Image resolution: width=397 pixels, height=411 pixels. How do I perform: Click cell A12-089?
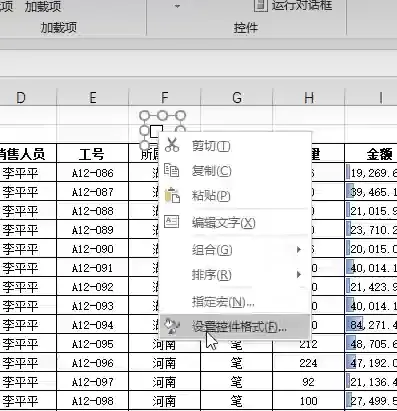pos(93,230)
